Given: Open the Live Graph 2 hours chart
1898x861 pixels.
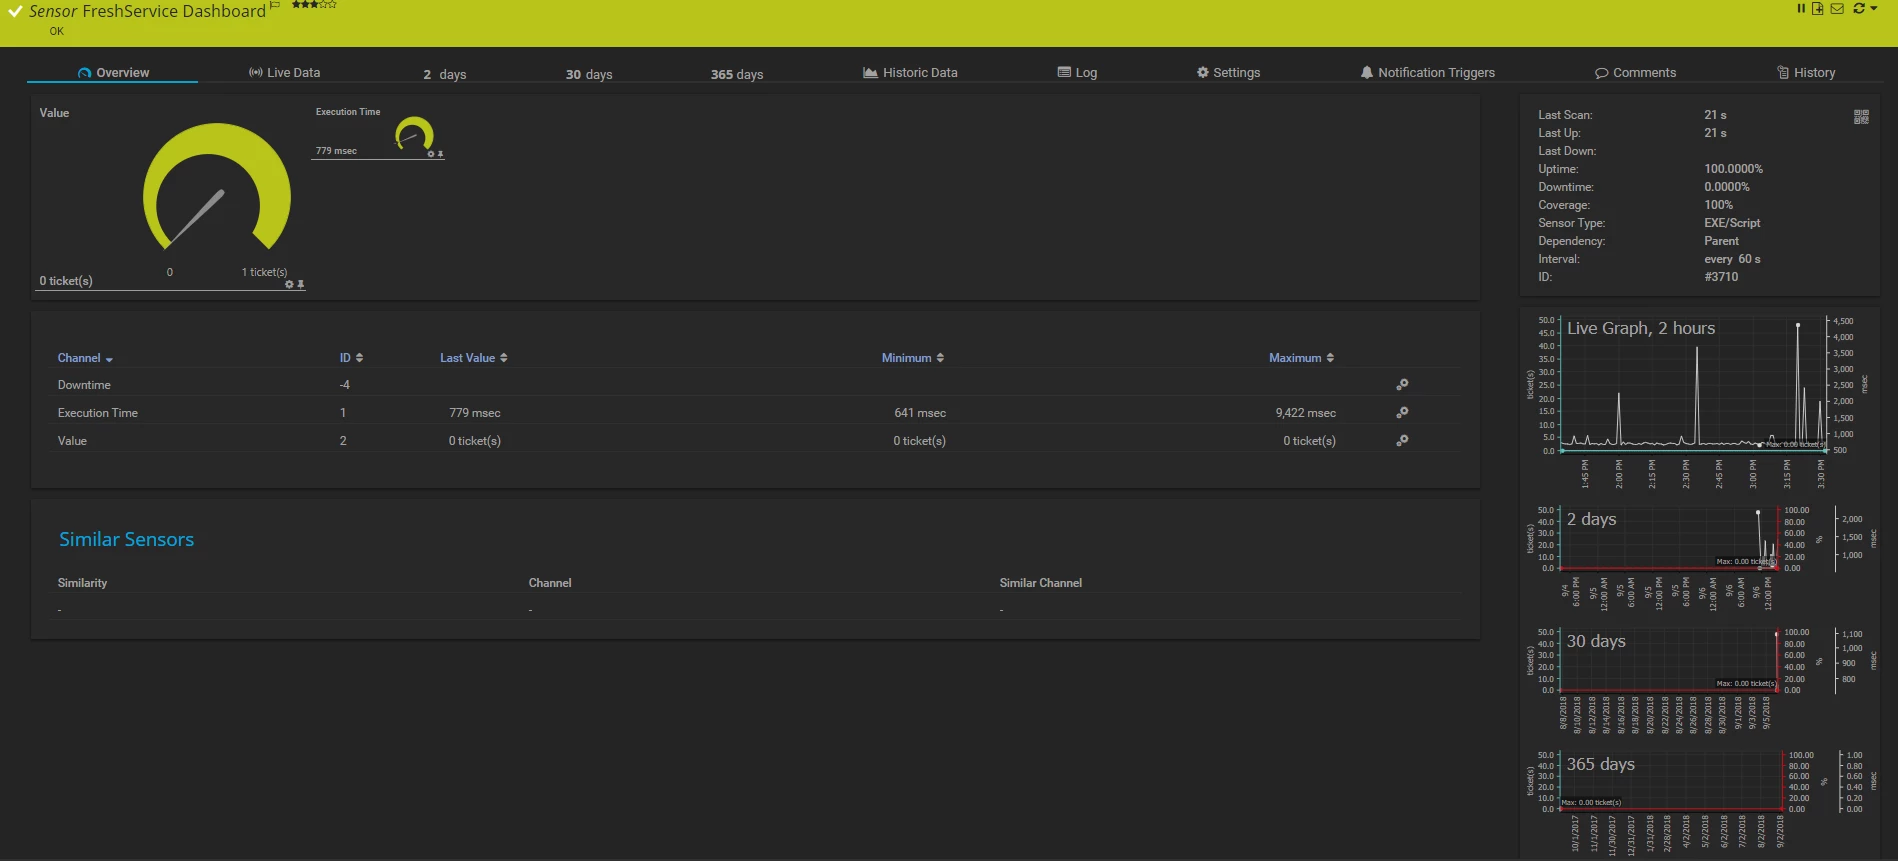Looking at the screenshot, I should [1697, 401].
